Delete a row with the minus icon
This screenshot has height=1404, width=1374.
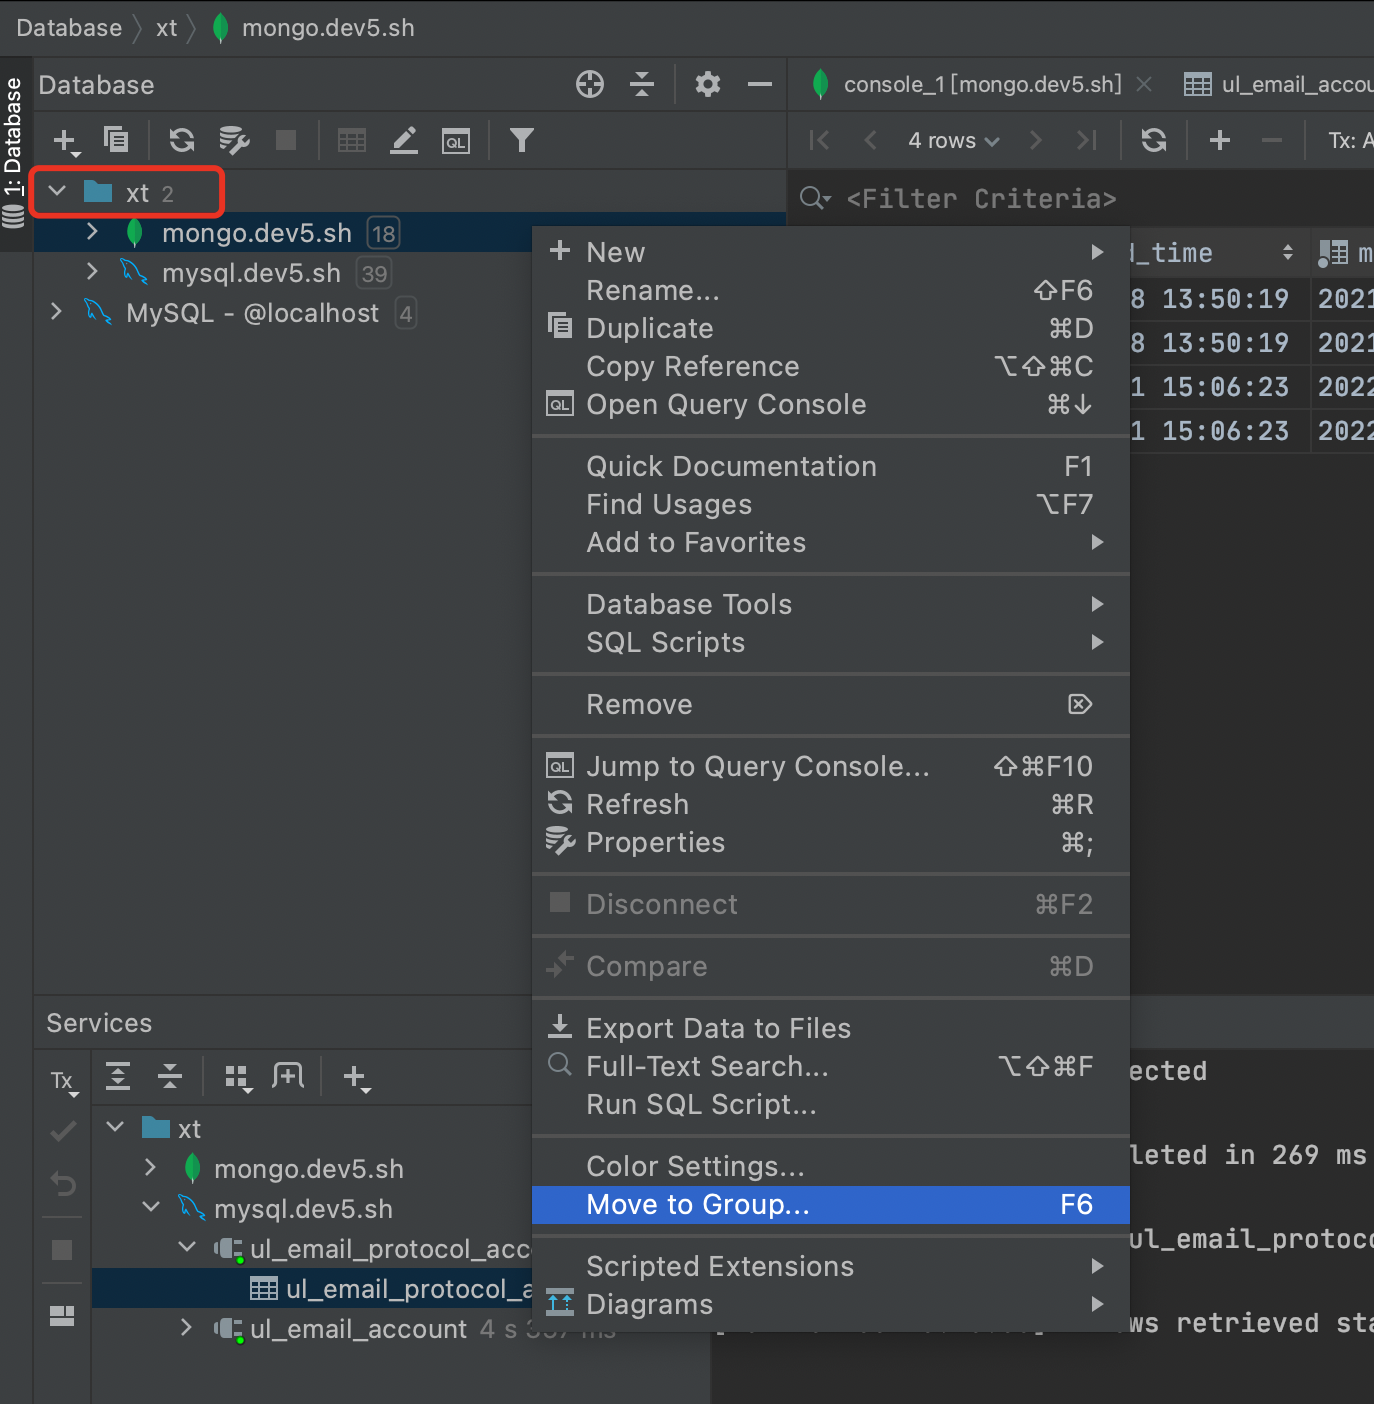tap(1271, 140)
